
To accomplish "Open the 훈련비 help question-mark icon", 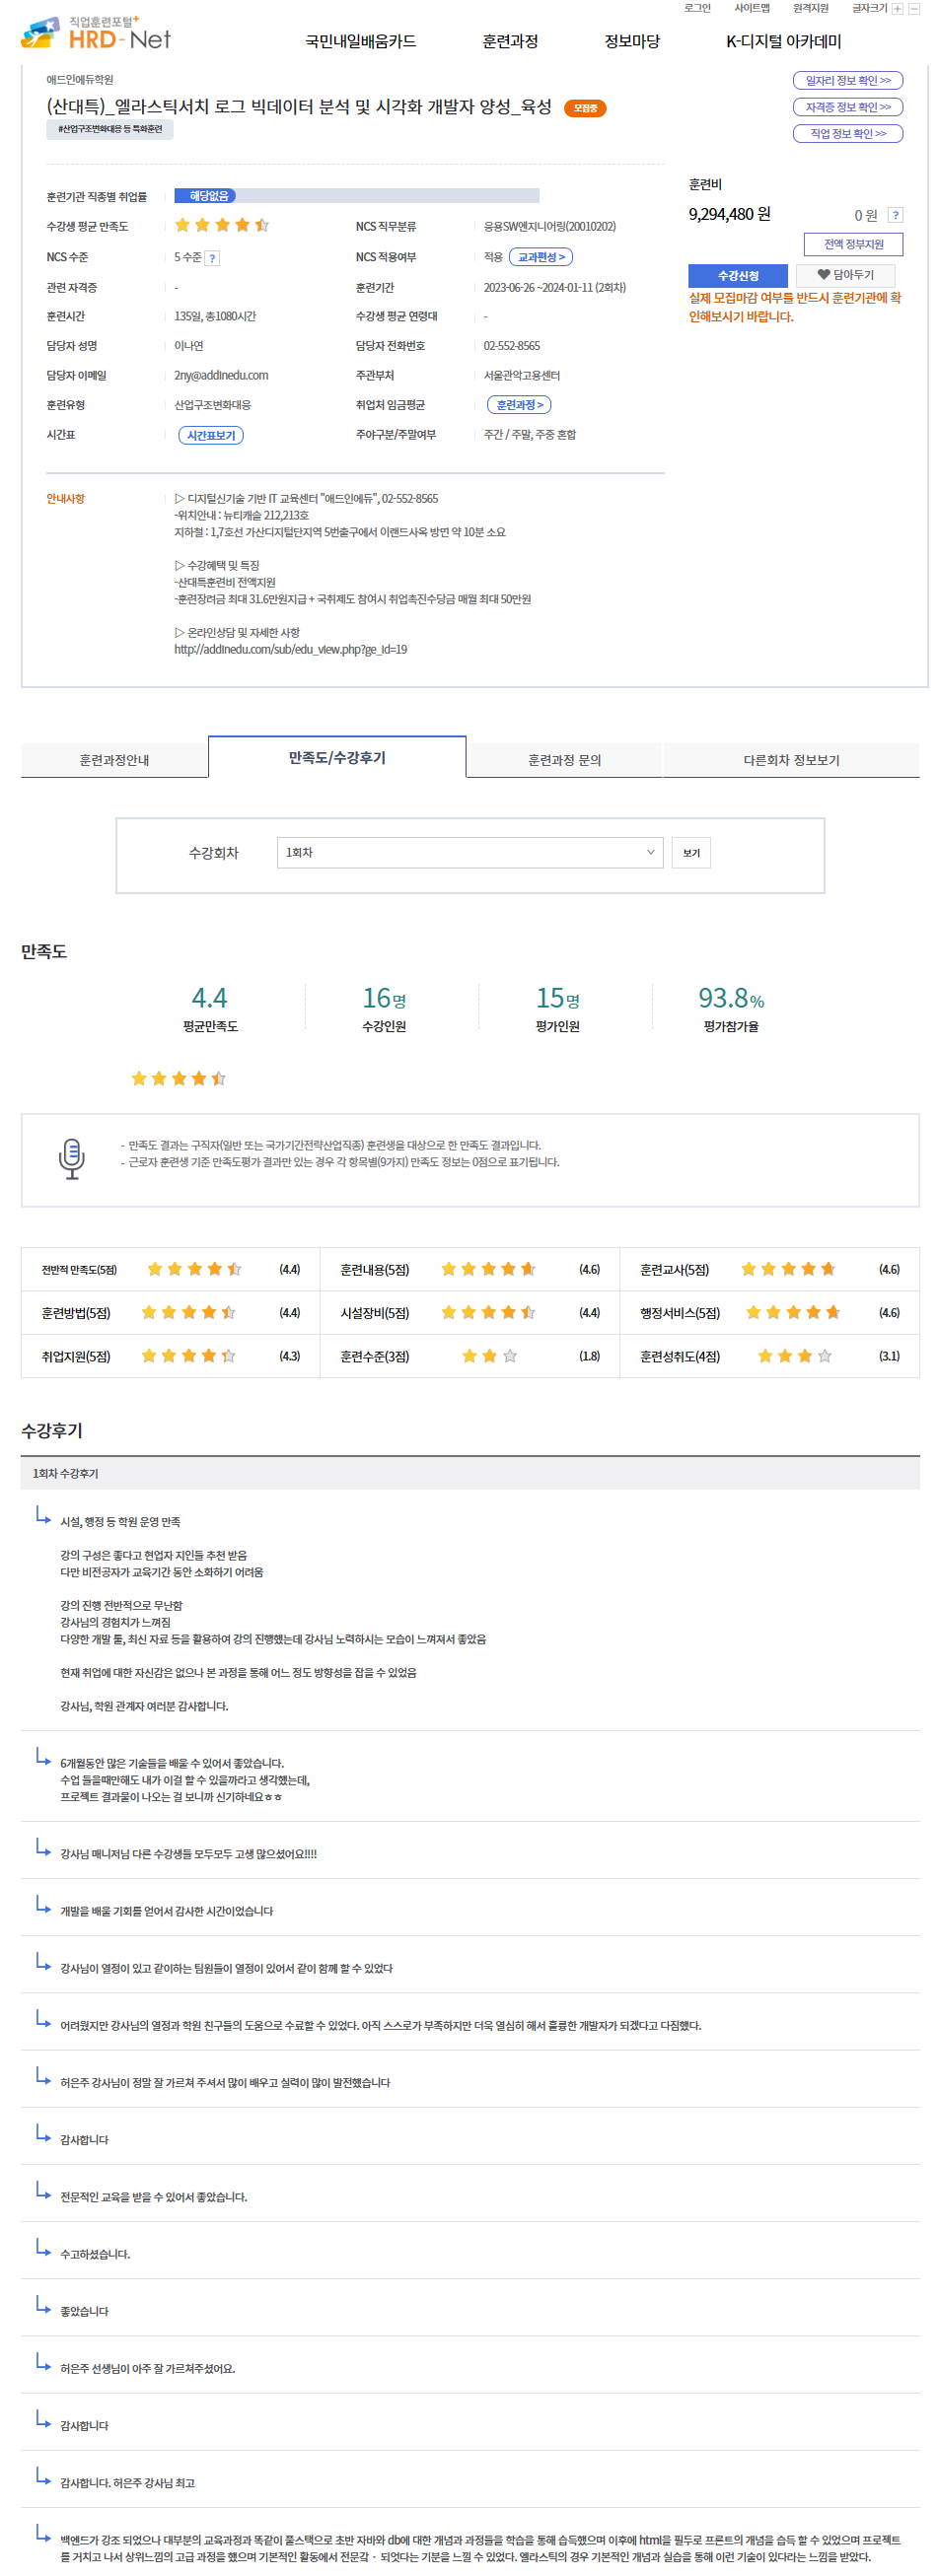I will 896,215.
